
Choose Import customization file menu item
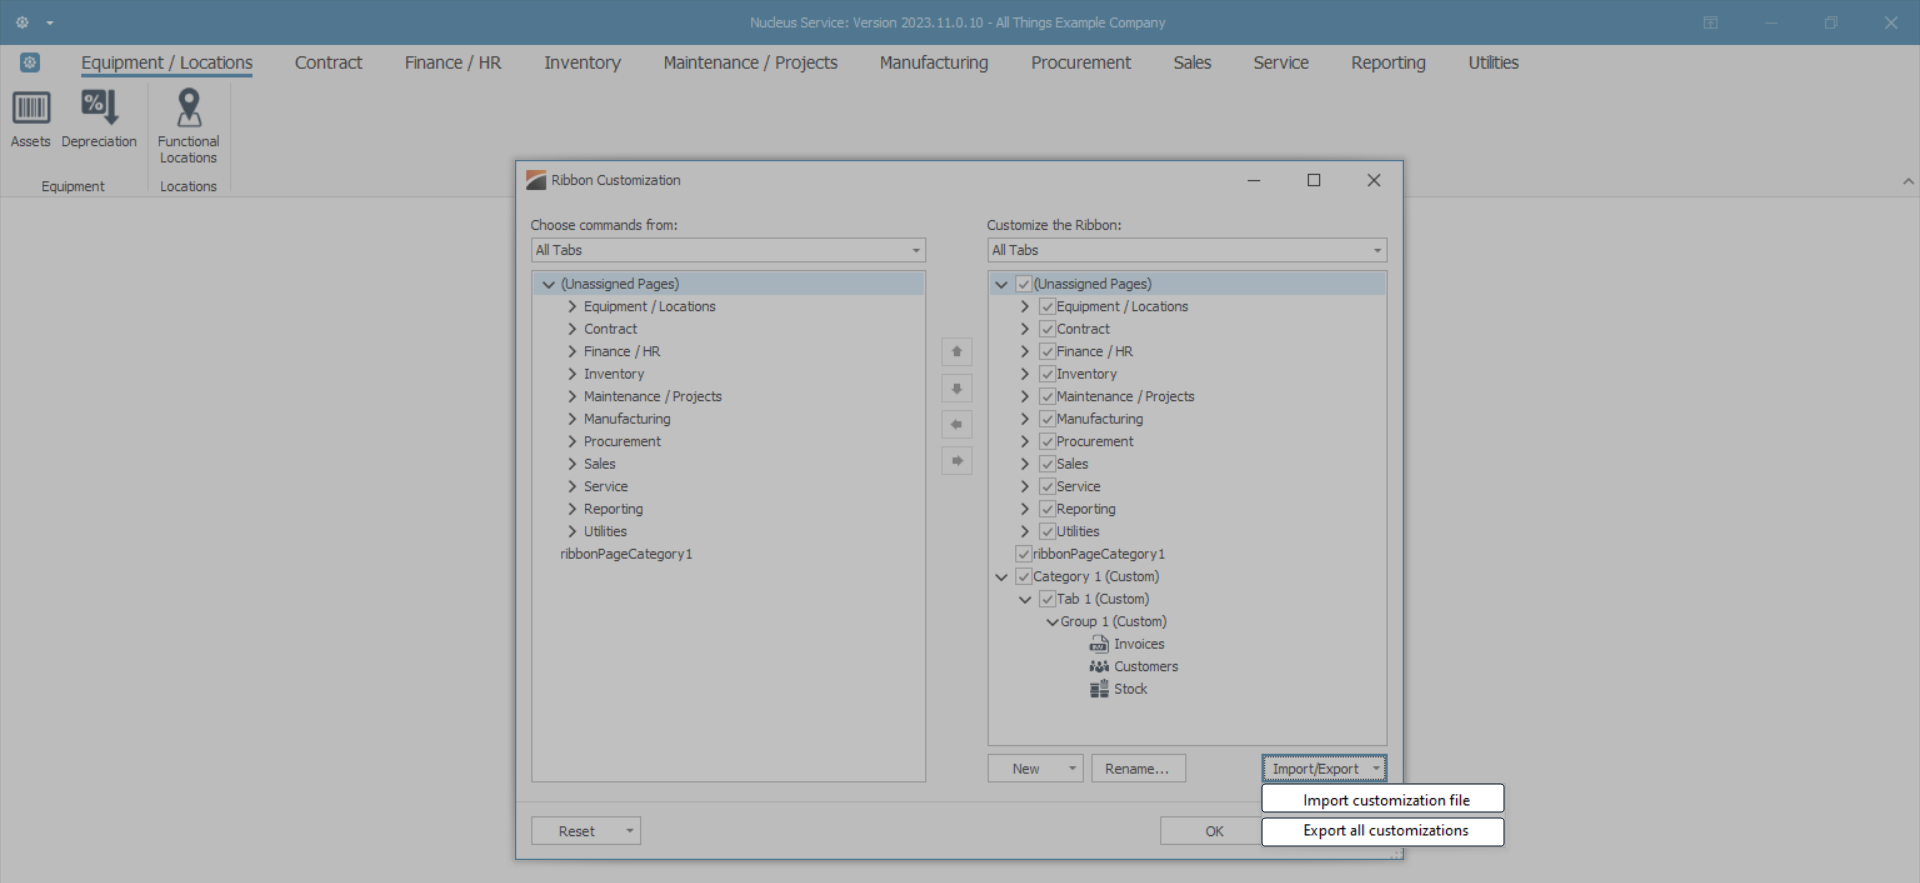pos(1383,799)
